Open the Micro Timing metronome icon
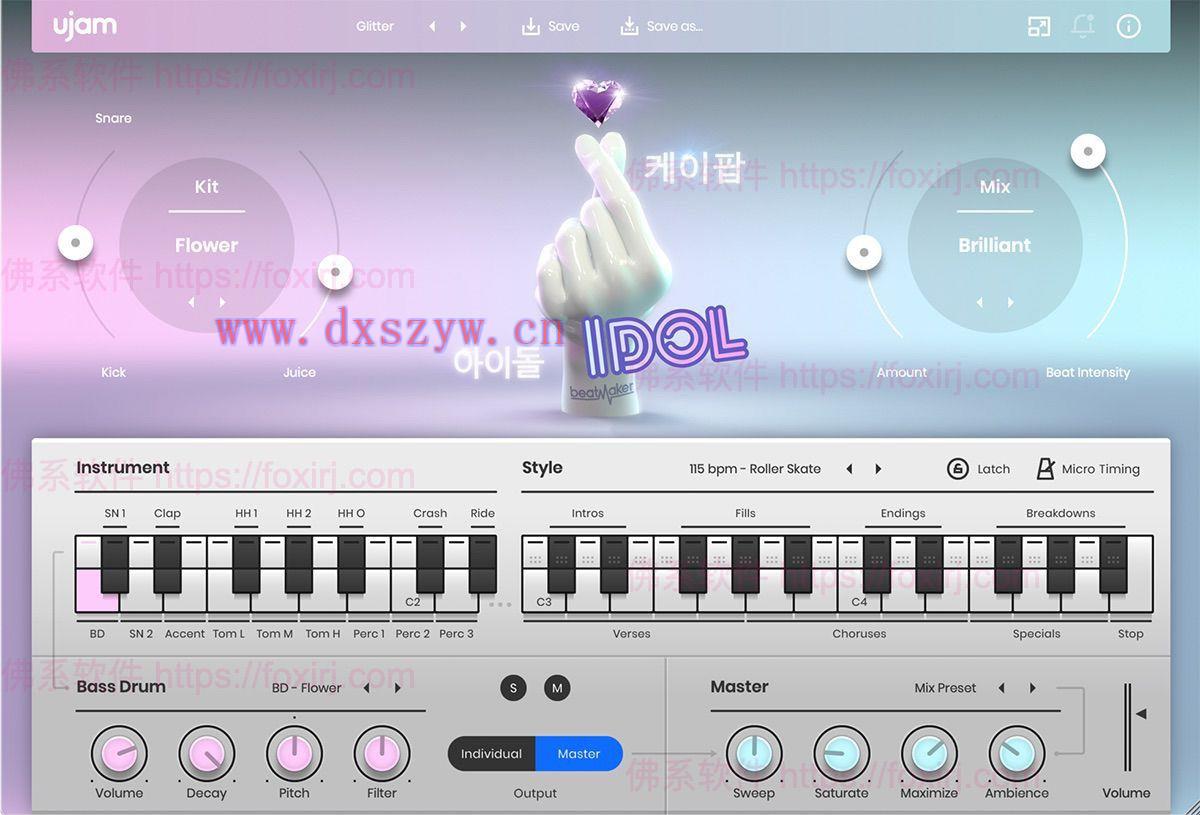The image size is (1200, 815). pos(1046,468)
